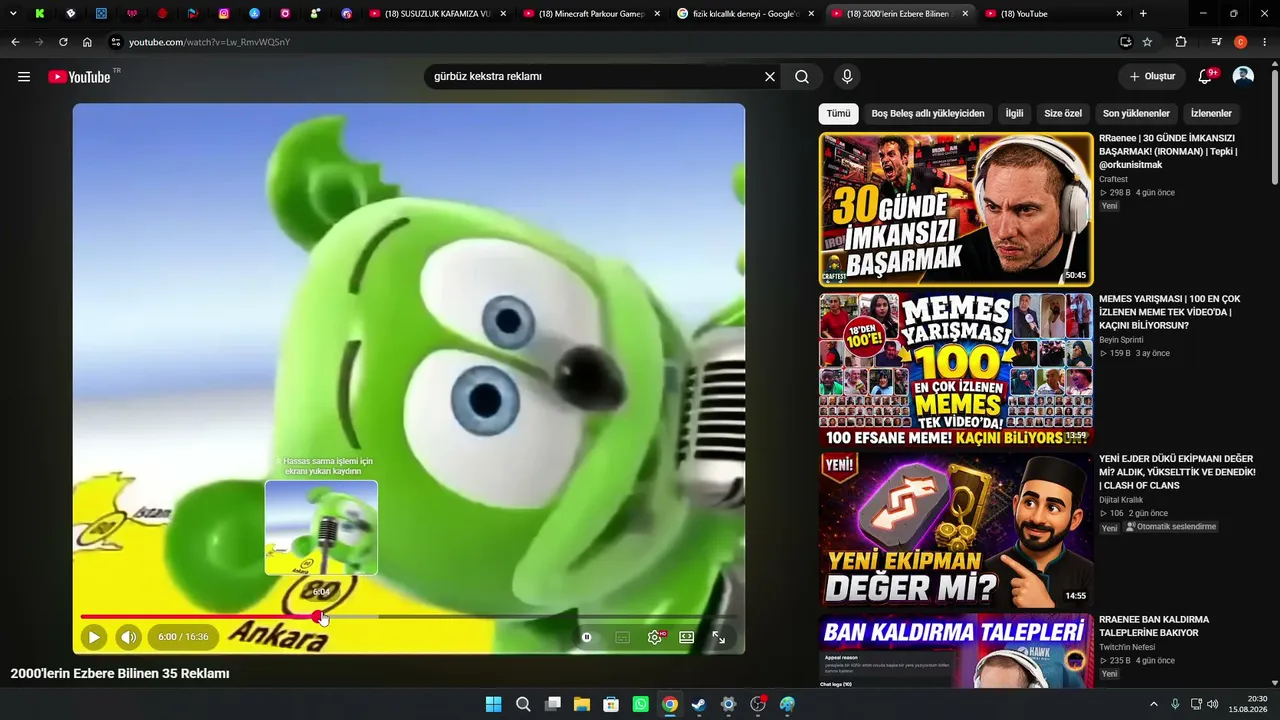Close the 2000'lerin Ezbere Bilinen tab
The width and height of the screenshot is (1280, 720).
965,14
